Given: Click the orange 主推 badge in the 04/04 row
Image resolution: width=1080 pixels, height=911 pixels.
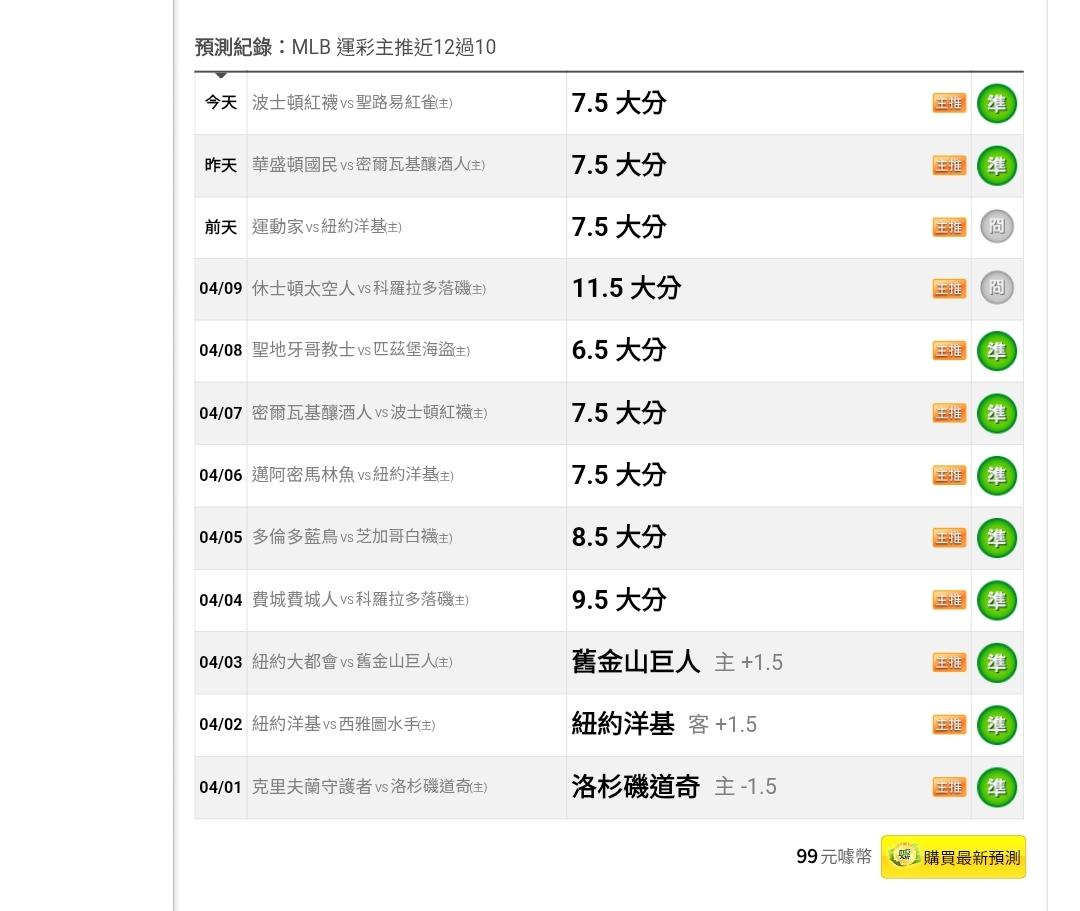Looking at the screenshot, I should tap(949, 600).
